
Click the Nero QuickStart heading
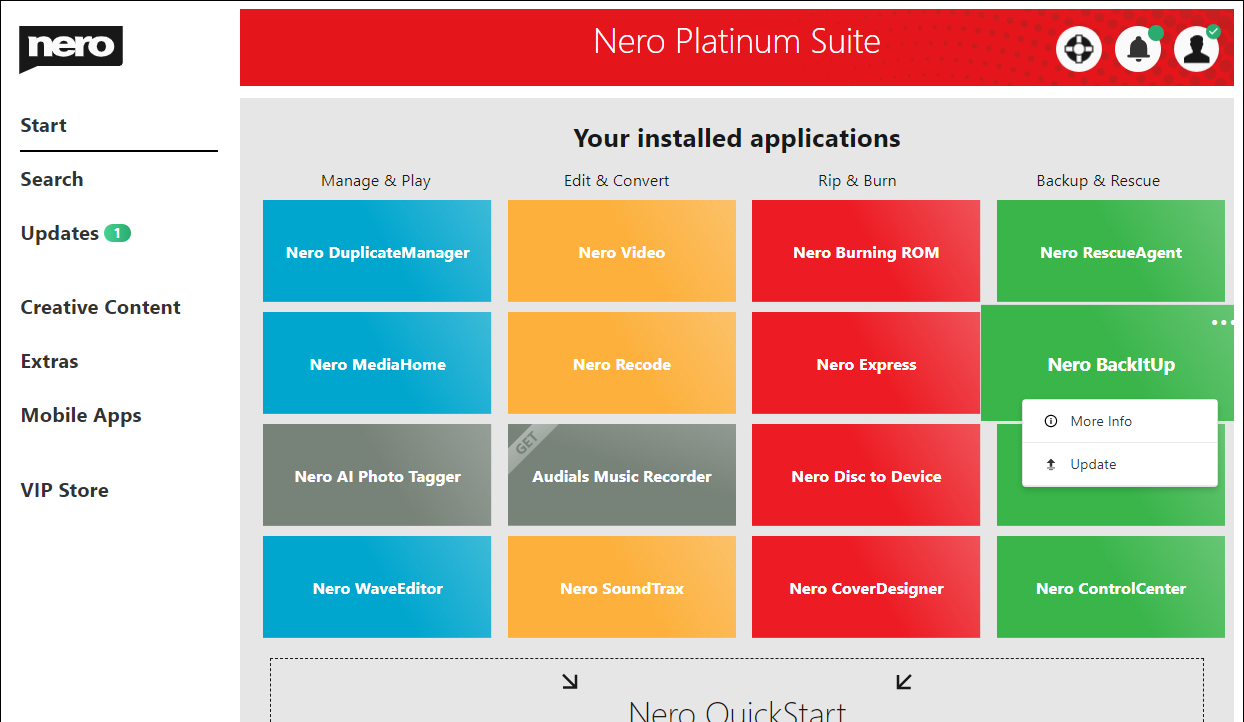tap(737, 712)
